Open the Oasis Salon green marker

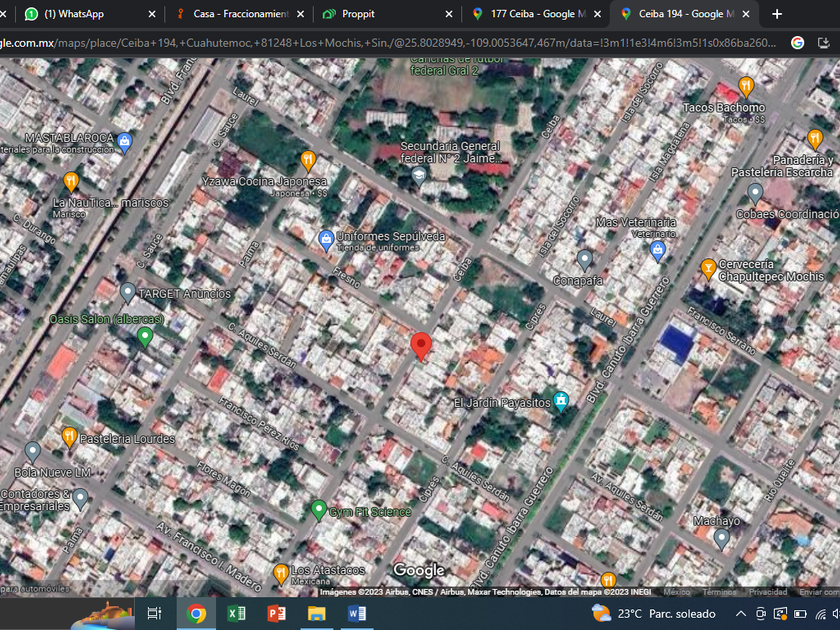coord(145,337)
